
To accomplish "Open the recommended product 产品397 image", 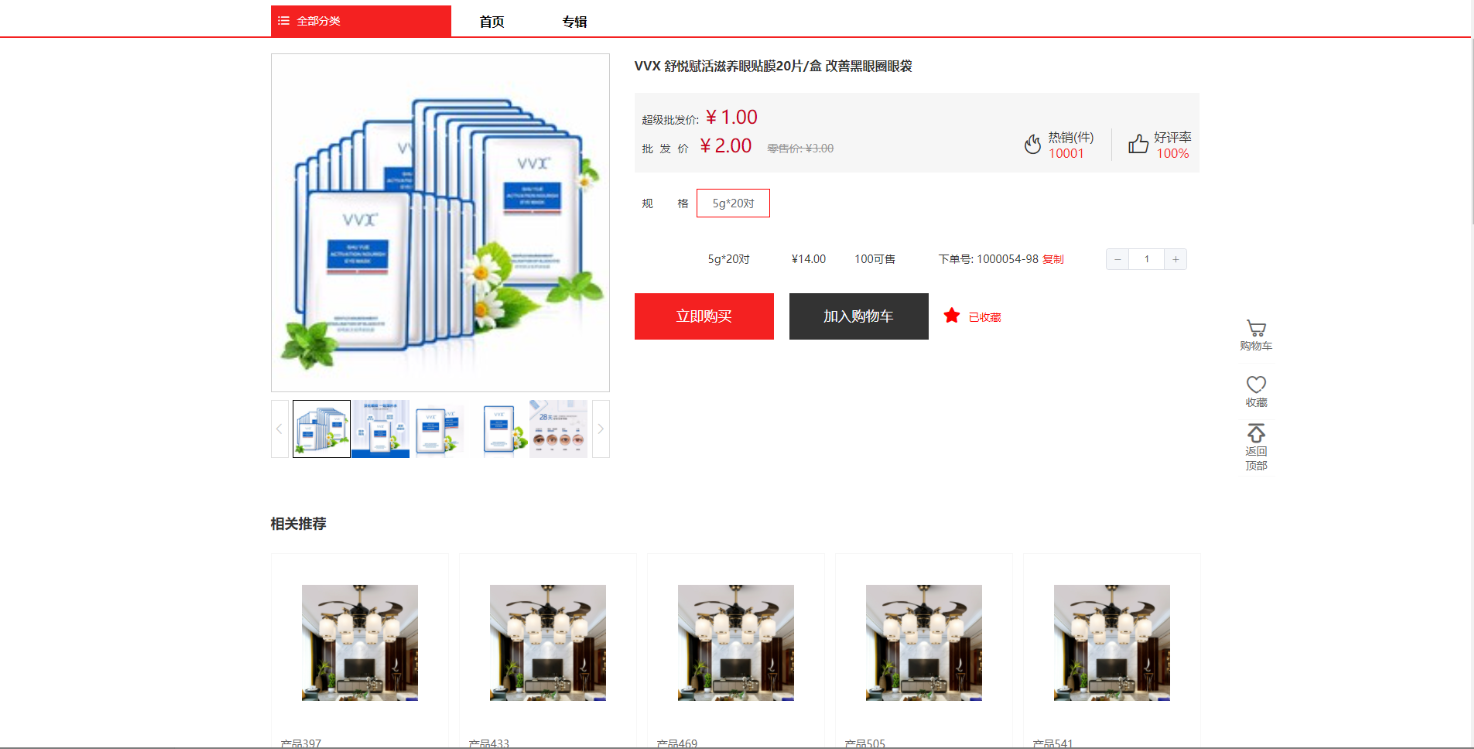I will tap(360, 643).
